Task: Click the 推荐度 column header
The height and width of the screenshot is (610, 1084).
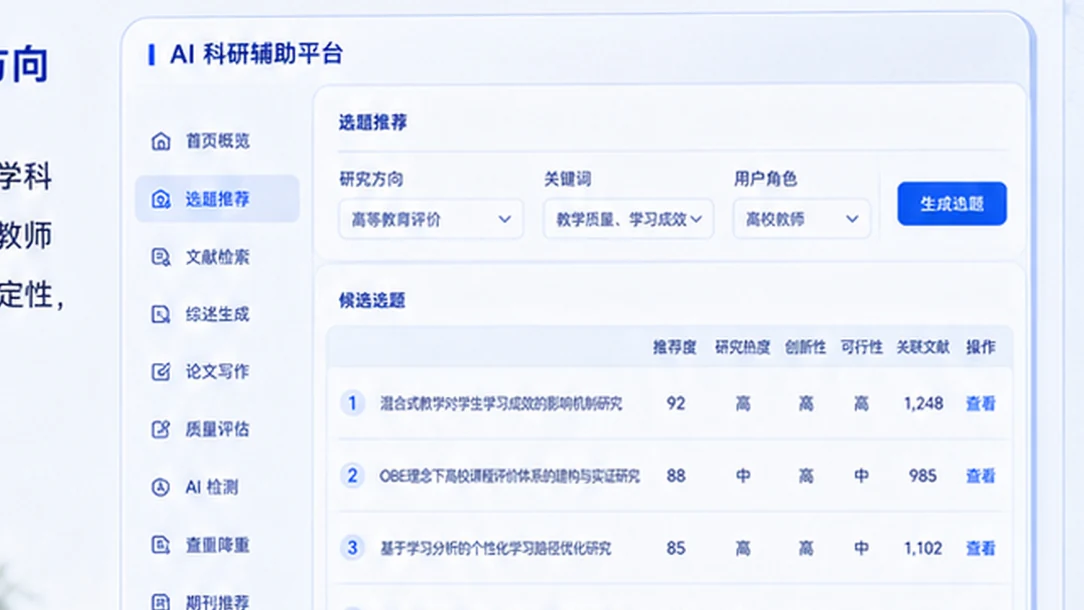Action: [675, 347]
